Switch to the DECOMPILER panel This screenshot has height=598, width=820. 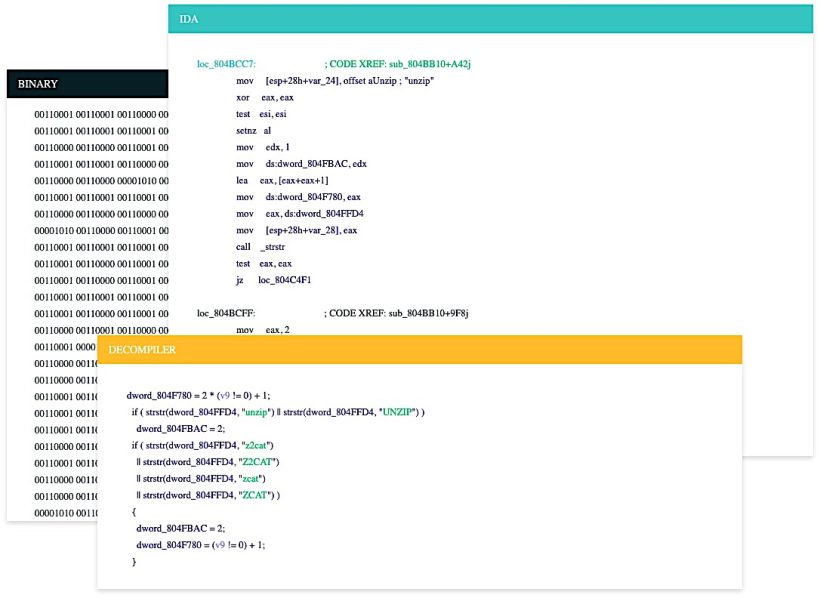point(143,349)
